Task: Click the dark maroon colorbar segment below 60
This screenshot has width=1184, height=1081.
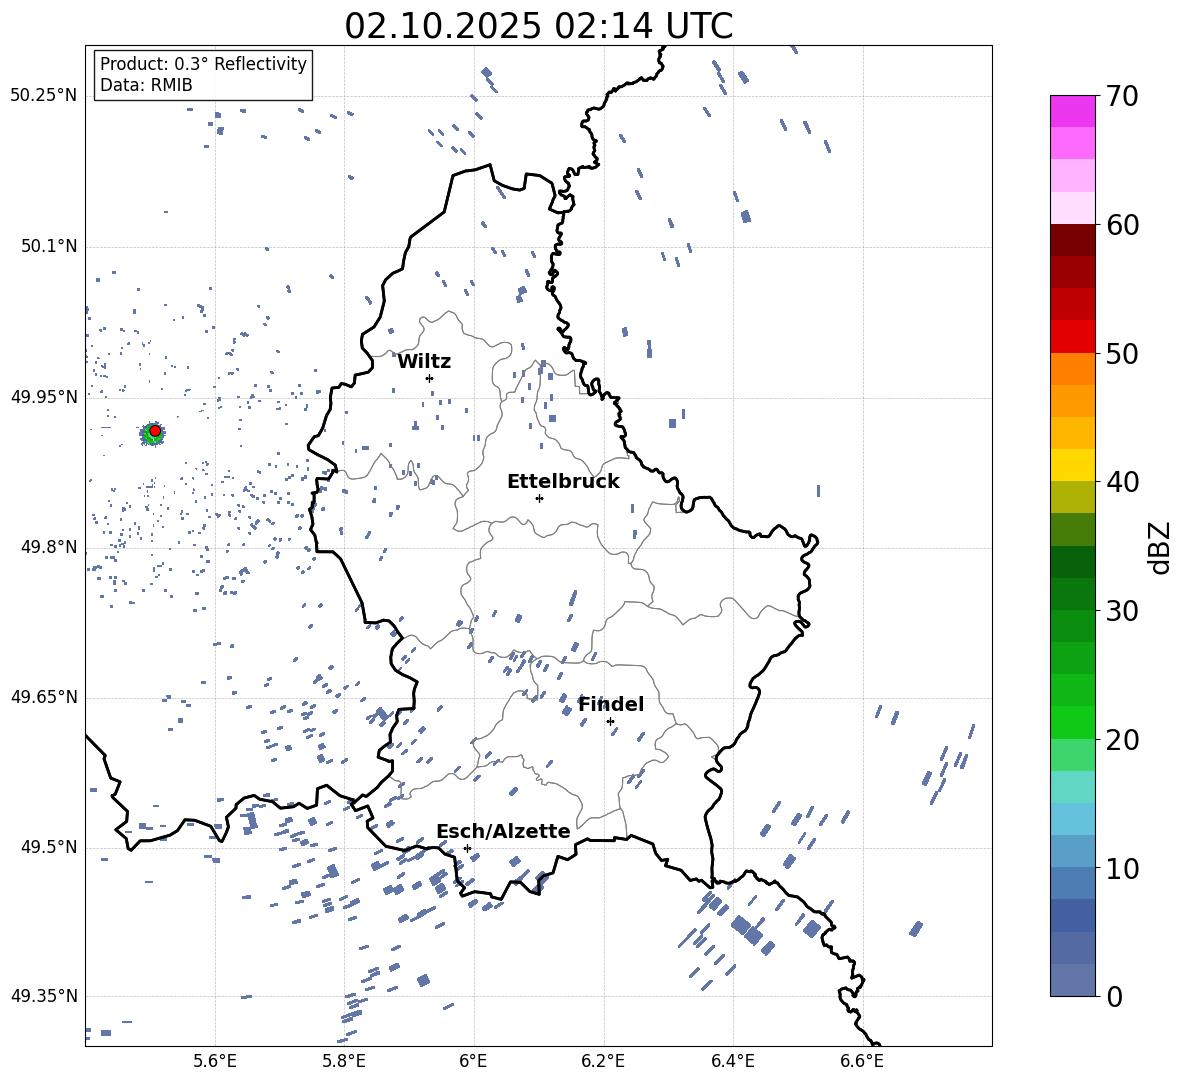Action: [1073, 240]
